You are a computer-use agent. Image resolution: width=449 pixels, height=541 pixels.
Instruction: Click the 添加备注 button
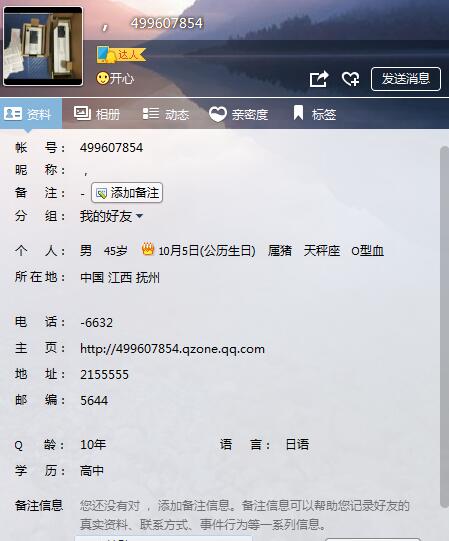(127, 193)
